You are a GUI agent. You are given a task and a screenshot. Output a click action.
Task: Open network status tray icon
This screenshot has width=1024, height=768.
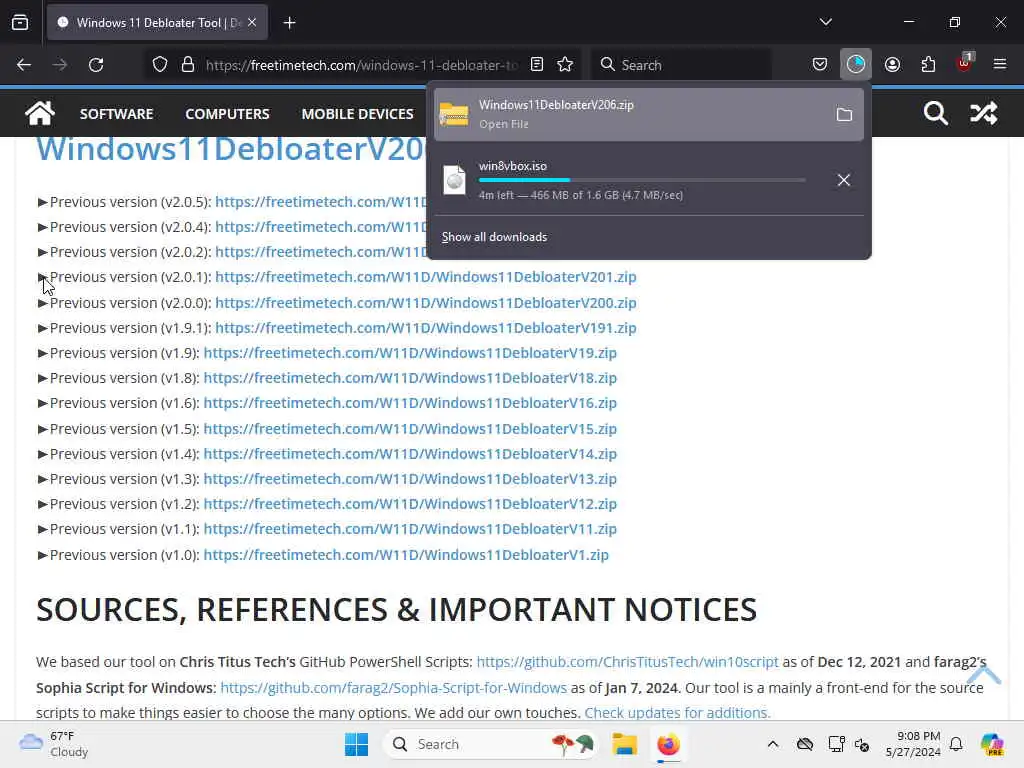pos(835,744)
